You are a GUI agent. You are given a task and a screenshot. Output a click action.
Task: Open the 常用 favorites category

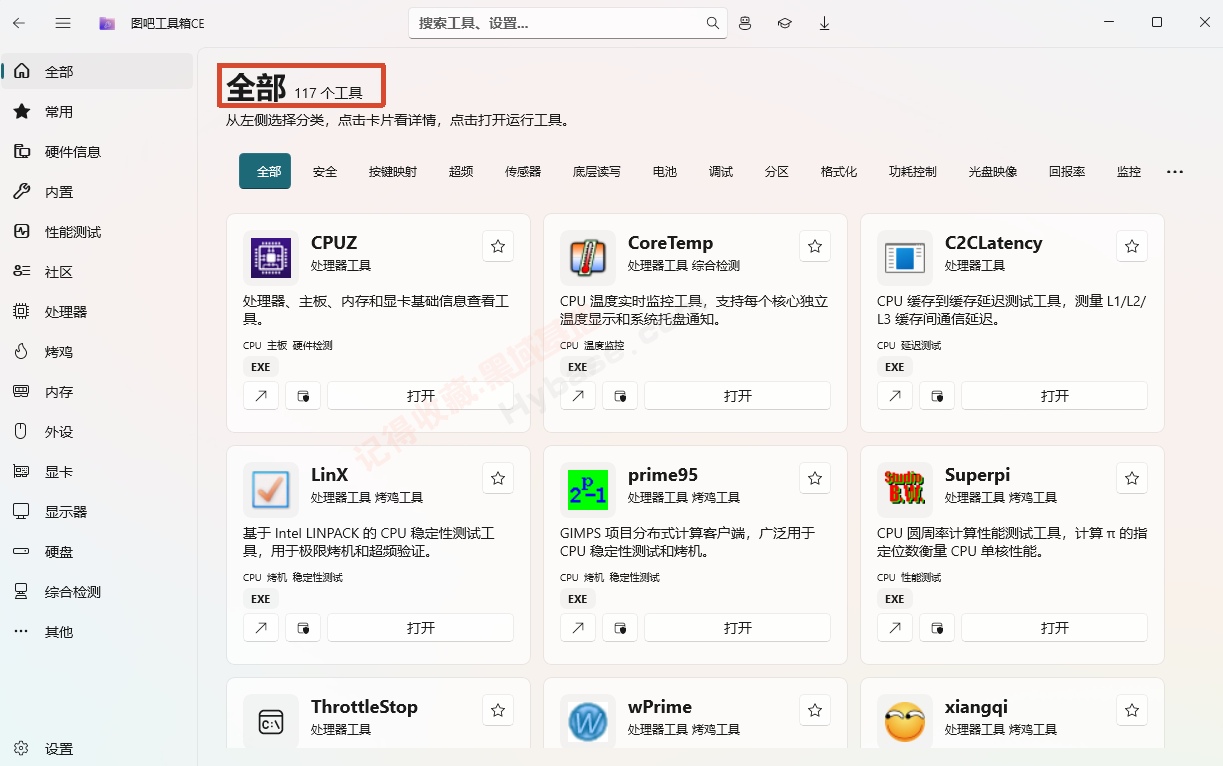point(98,112)
